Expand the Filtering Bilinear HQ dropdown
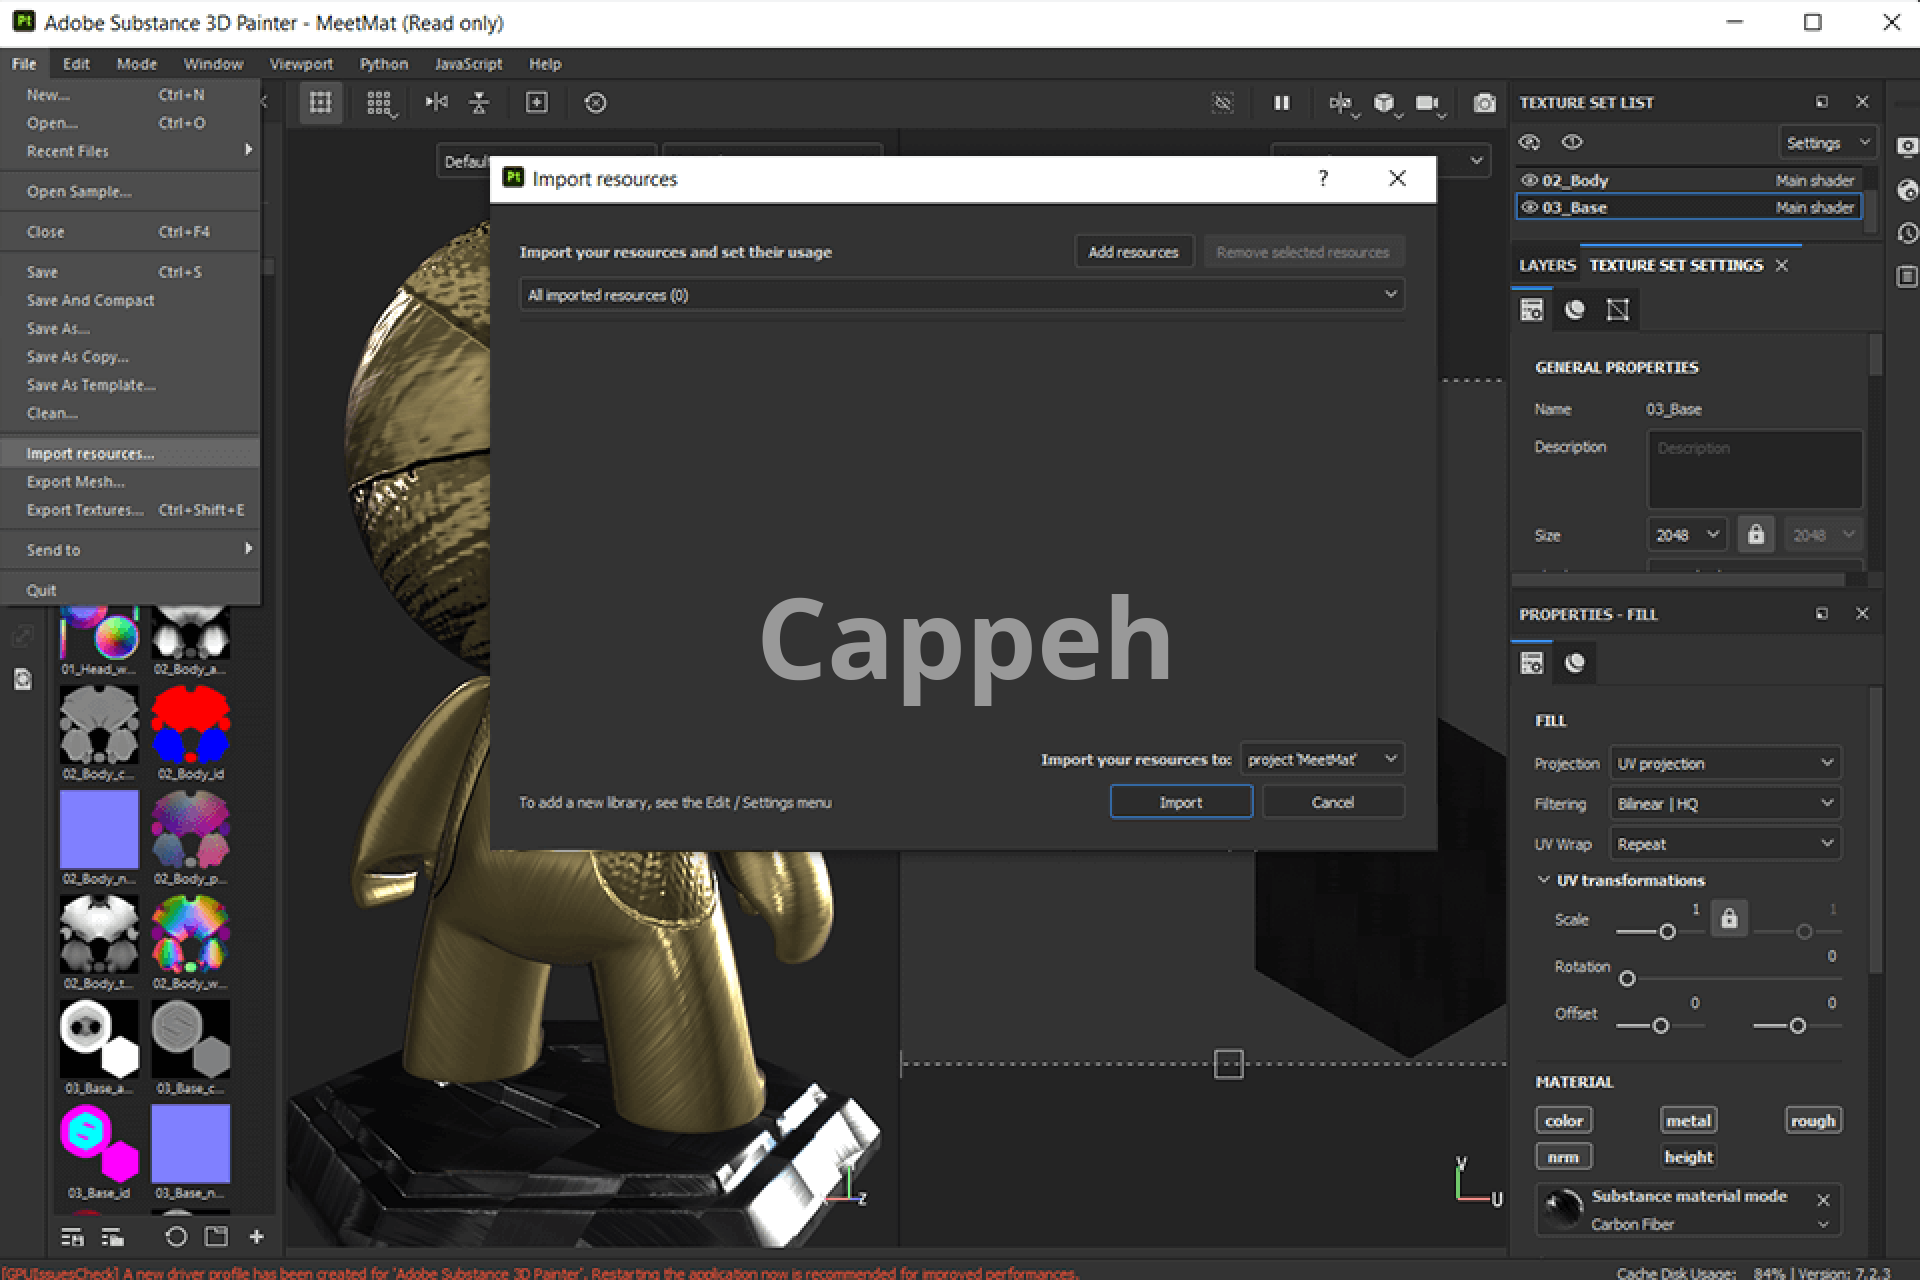Viewport: 1920px width, 1280px height. 1724,803
